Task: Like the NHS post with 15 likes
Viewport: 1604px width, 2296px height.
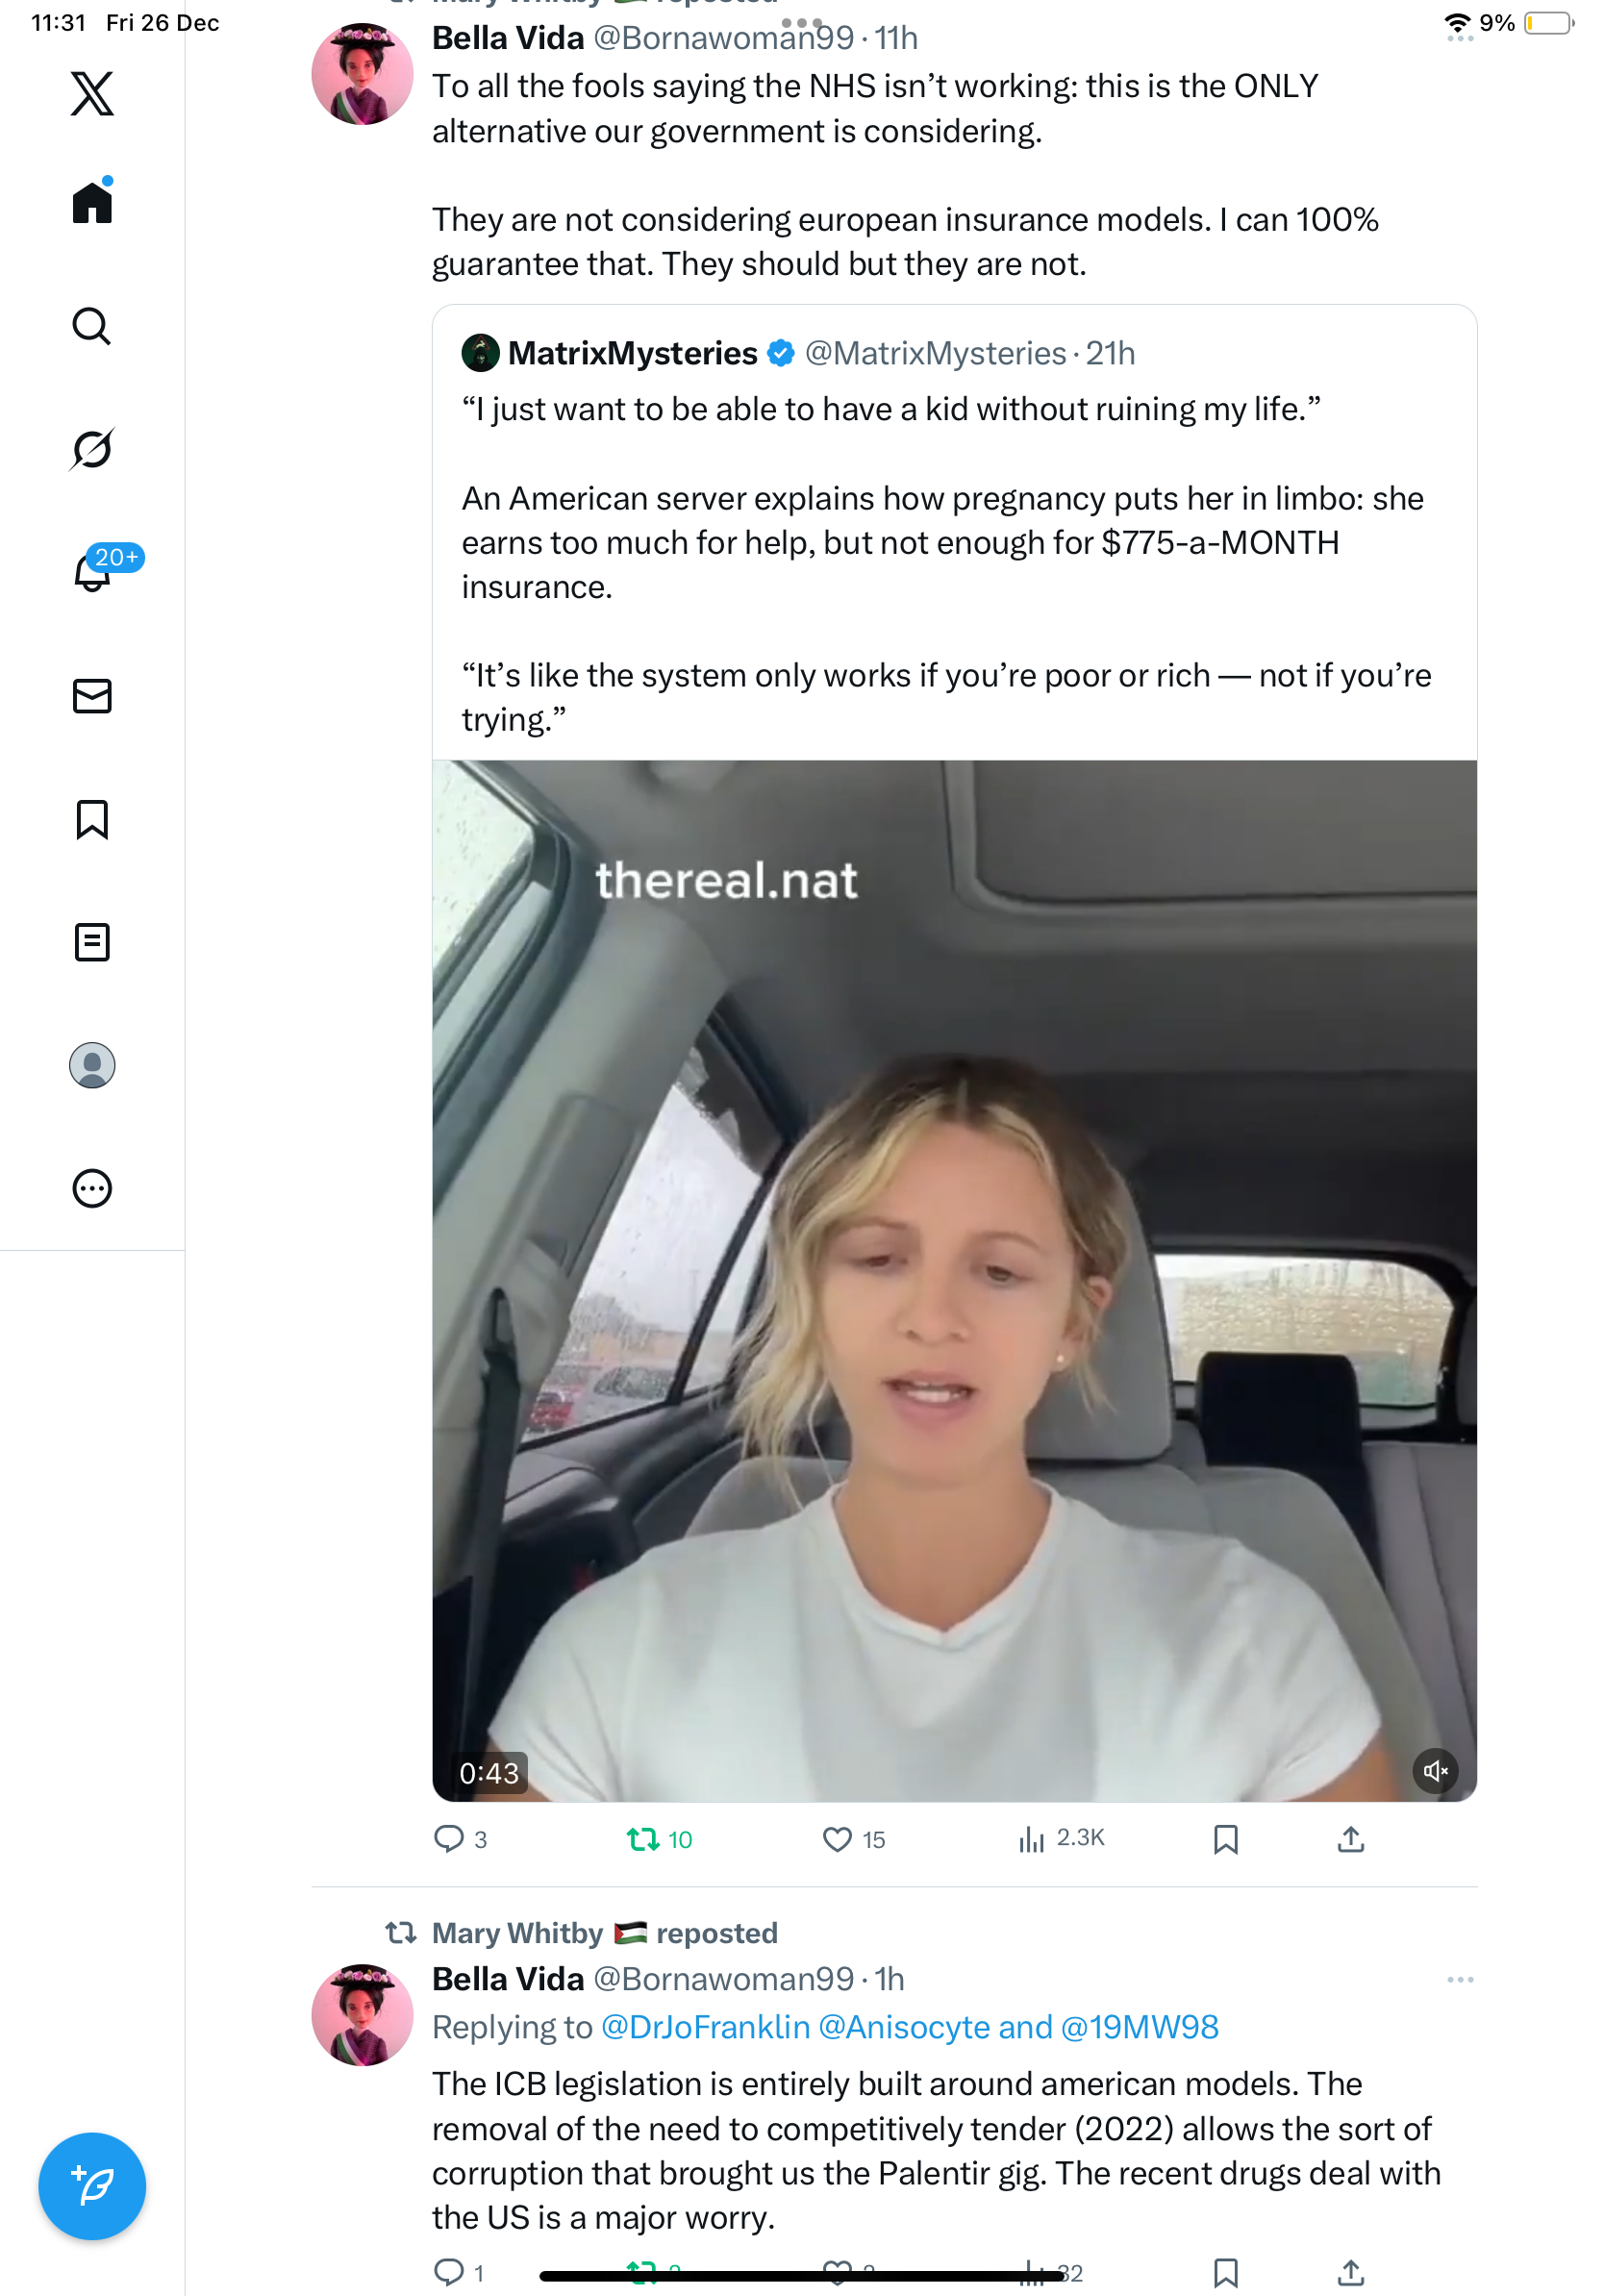Action: tap(837, 1839)
